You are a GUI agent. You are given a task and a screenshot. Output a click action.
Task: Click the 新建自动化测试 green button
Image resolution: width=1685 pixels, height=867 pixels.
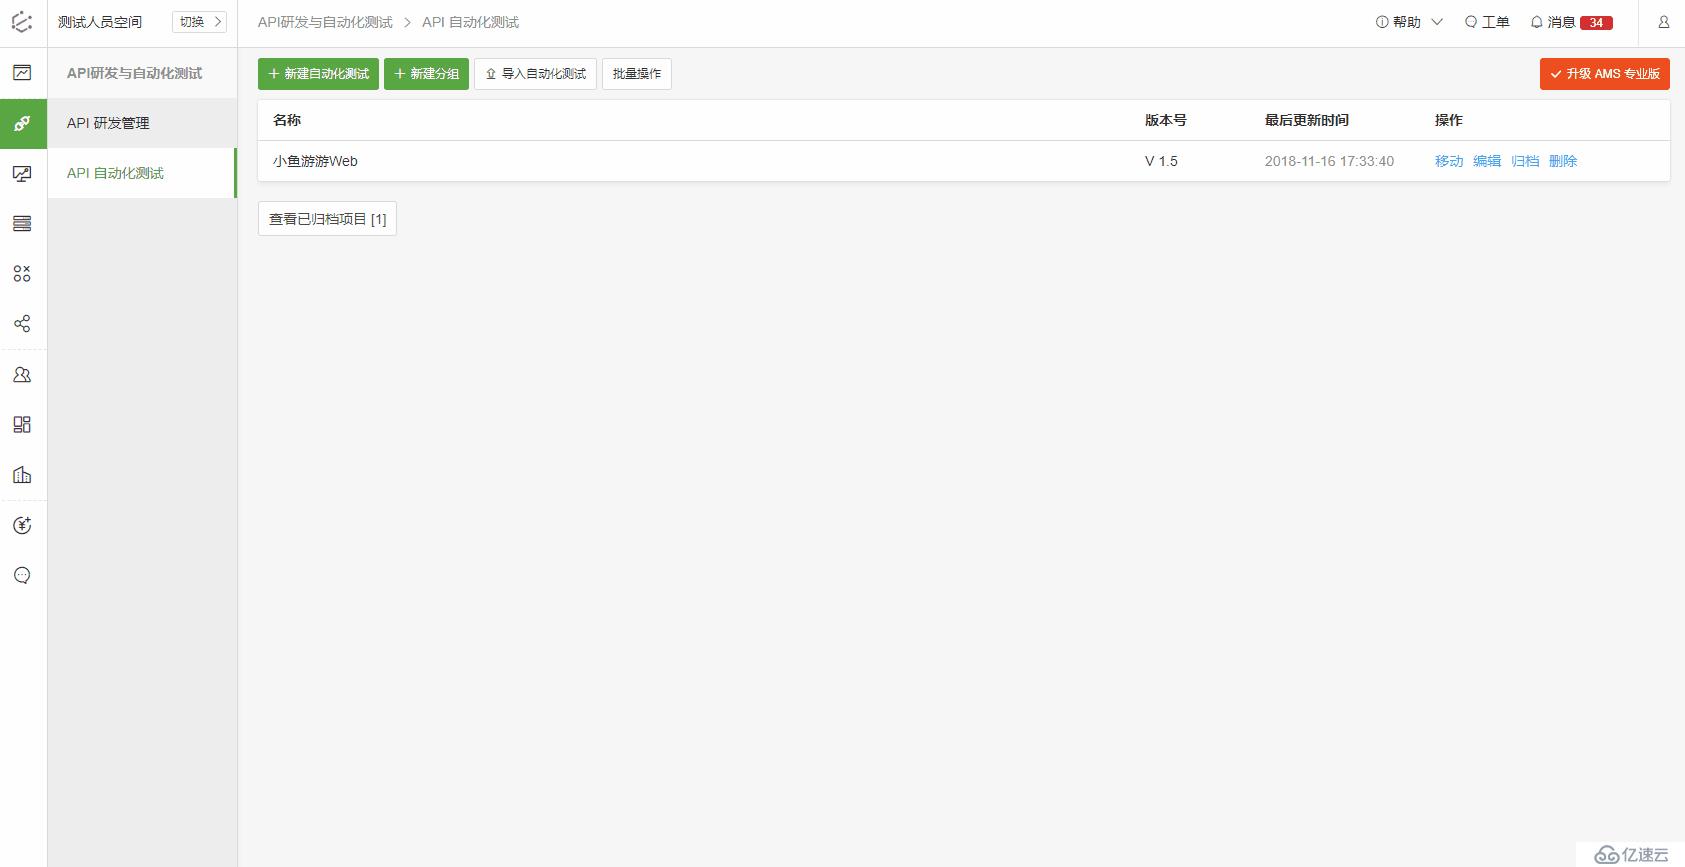click(318, 74)
